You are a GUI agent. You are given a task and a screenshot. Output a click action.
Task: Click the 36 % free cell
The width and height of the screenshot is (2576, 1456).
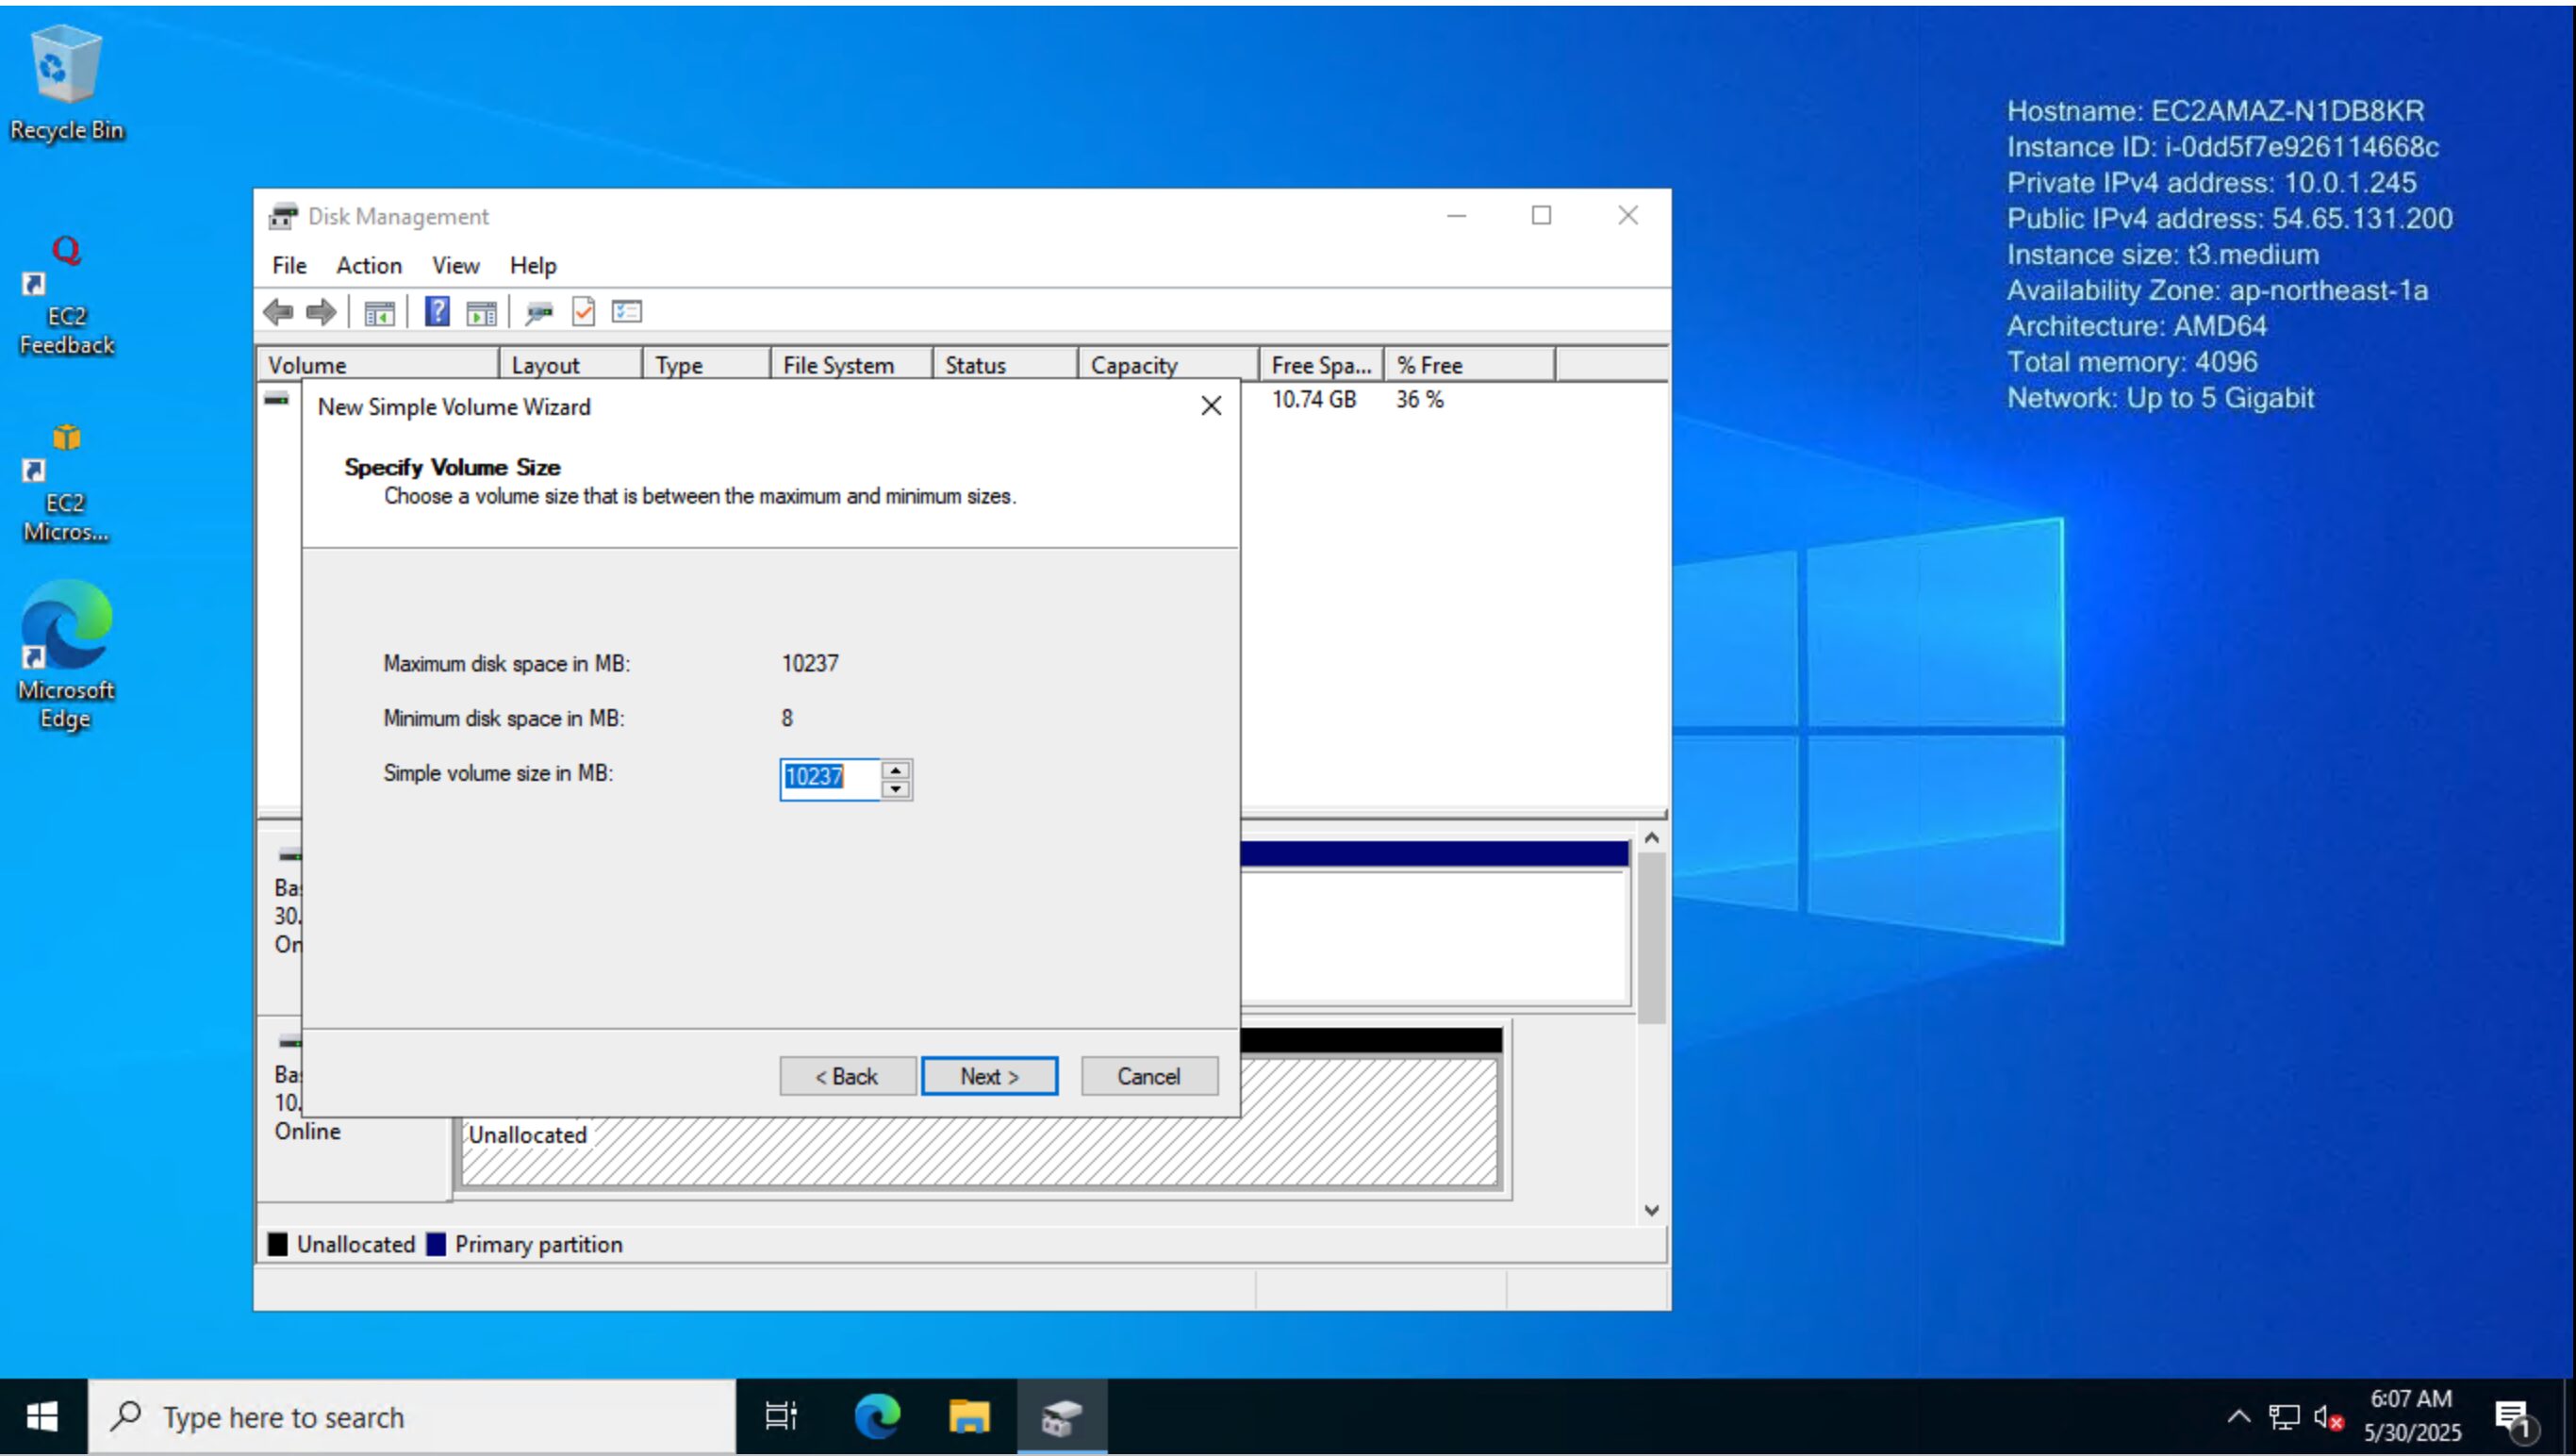coord(1420,399)
